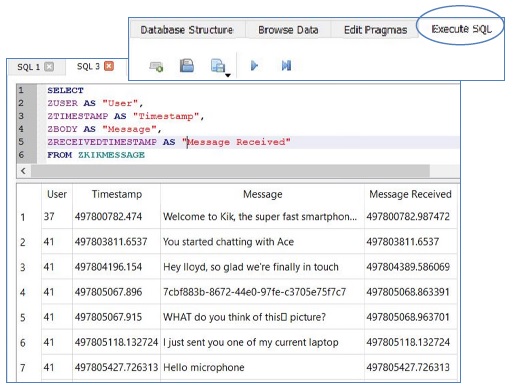Screen dimensions: 521x388
Task: Select 'I just sent you one' cell
Action: point(262,342)
